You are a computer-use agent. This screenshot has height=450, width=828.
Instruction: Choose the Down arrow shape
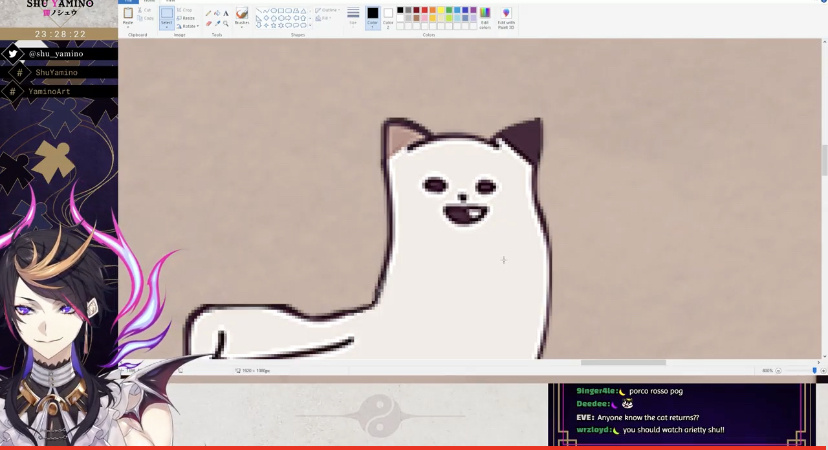tap(258, 25)
